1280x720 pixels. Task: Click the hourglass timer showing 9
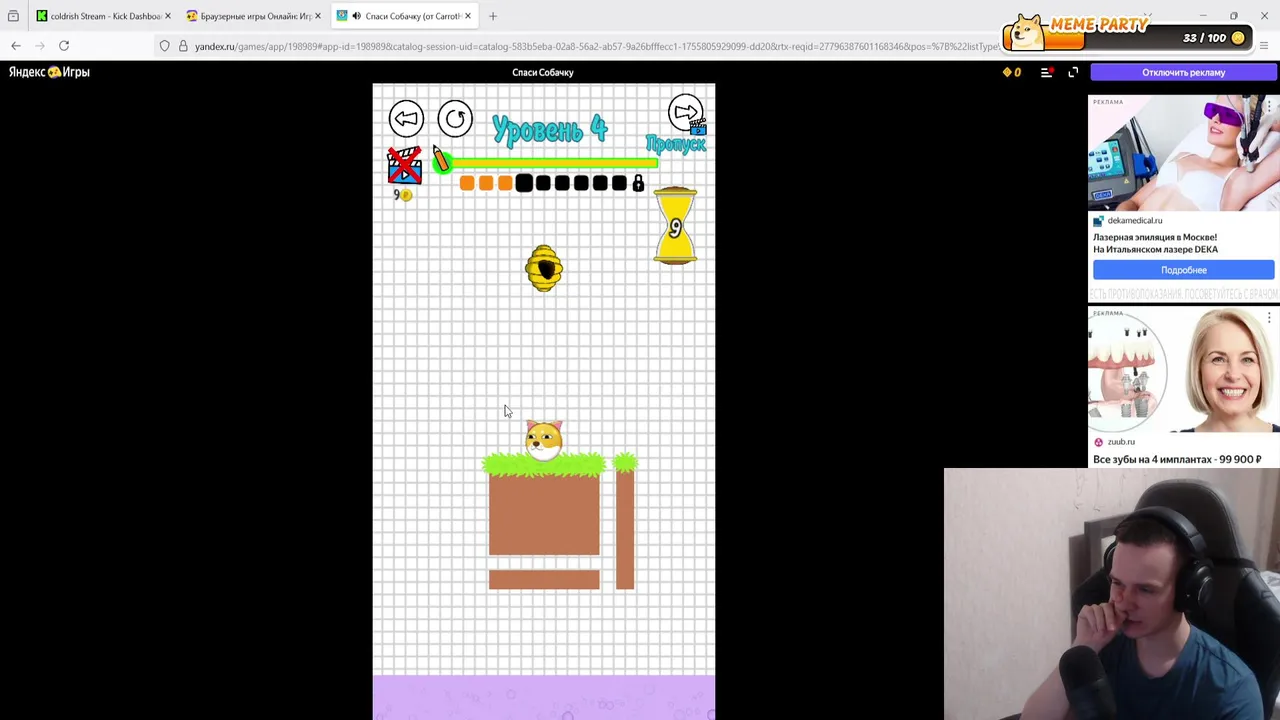(x=675, y=226)
